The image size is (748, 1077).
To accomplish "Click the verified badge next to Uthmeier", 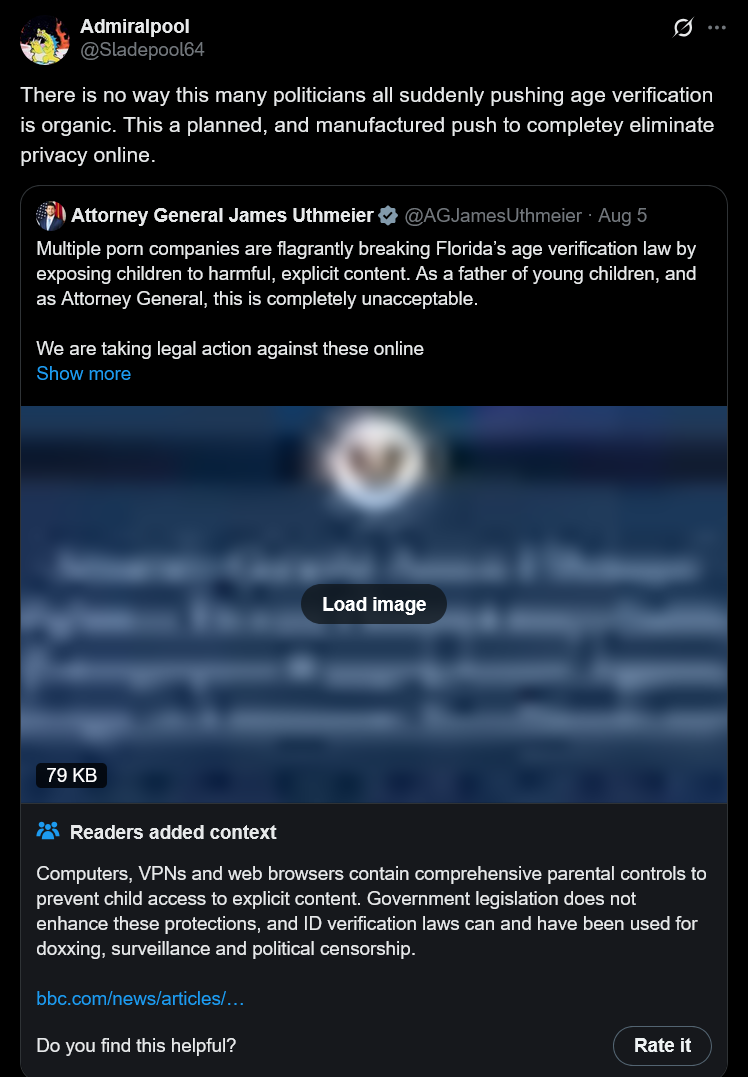I will tap(388, 216).
